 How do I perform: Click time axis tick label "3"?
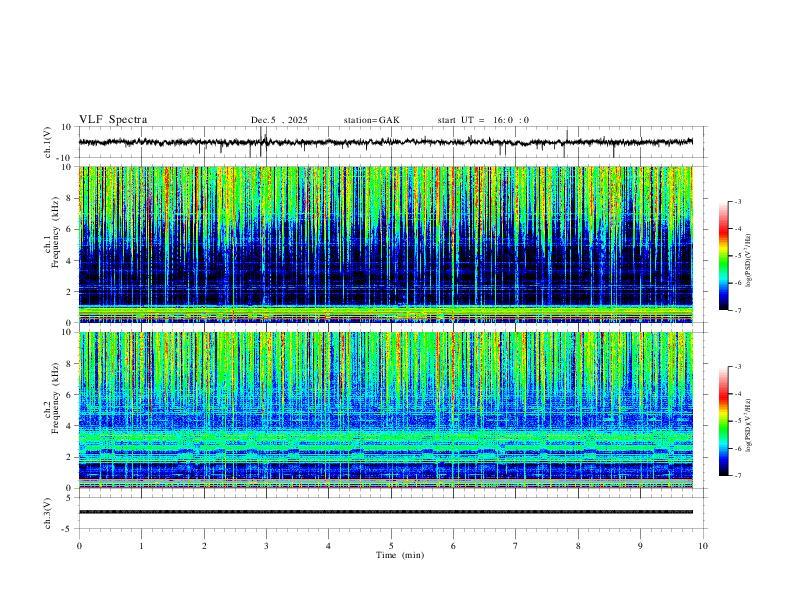point(266,546)
